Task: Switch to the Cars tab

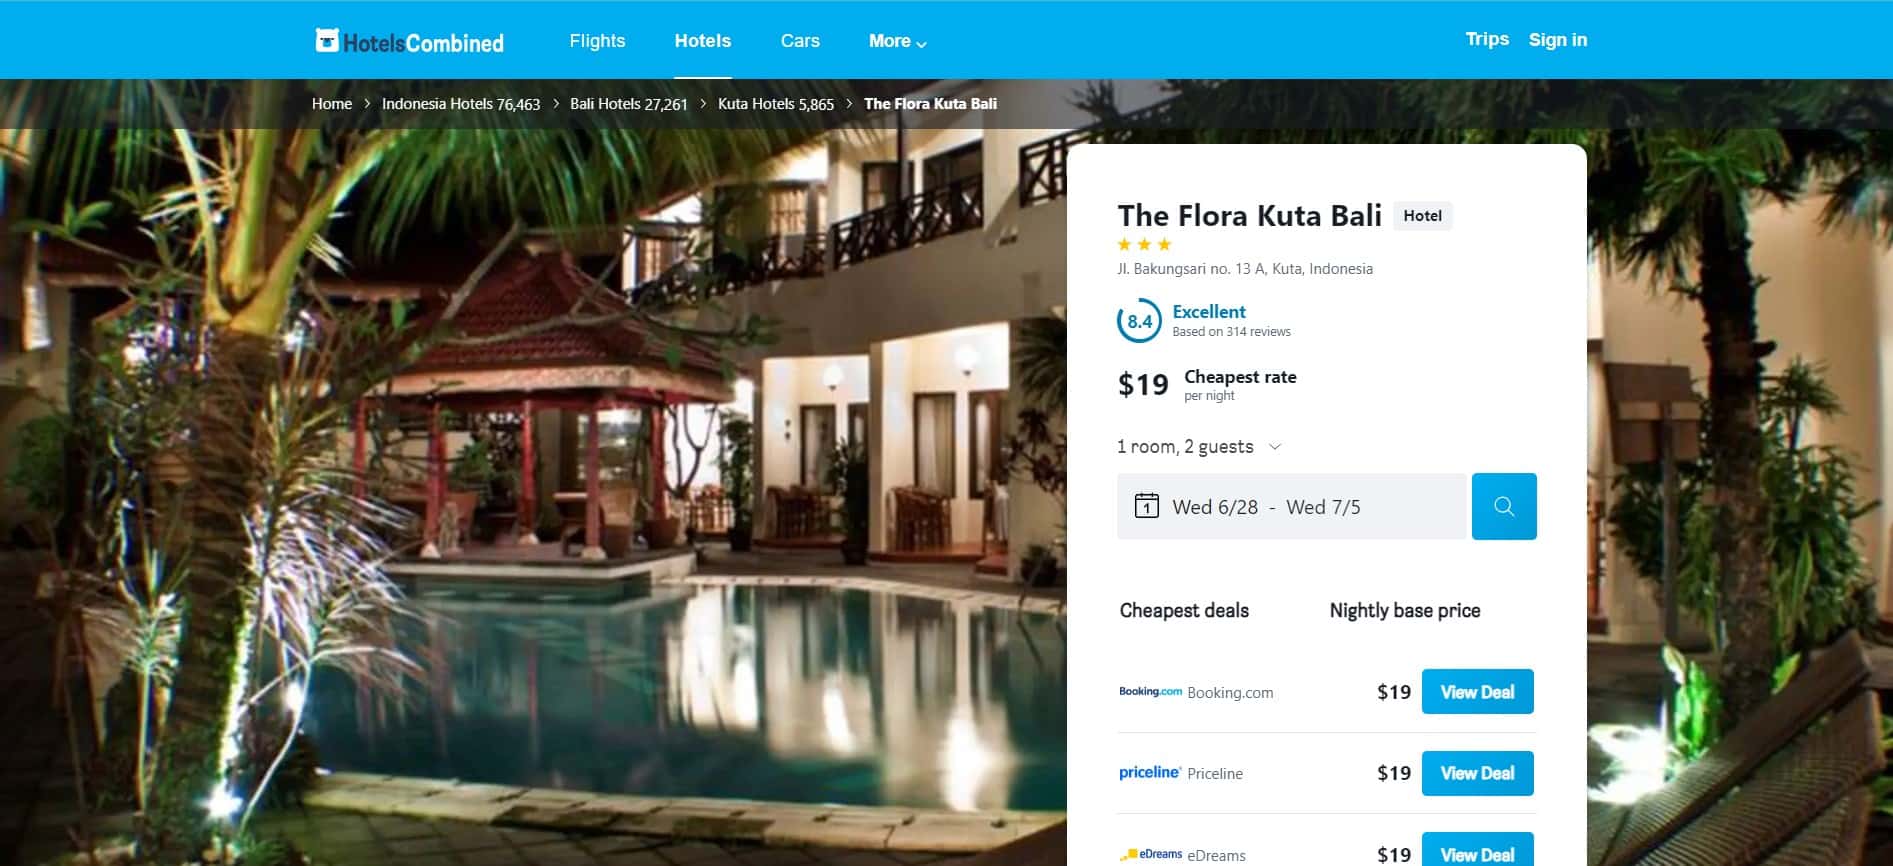Action: pos(800,41)
